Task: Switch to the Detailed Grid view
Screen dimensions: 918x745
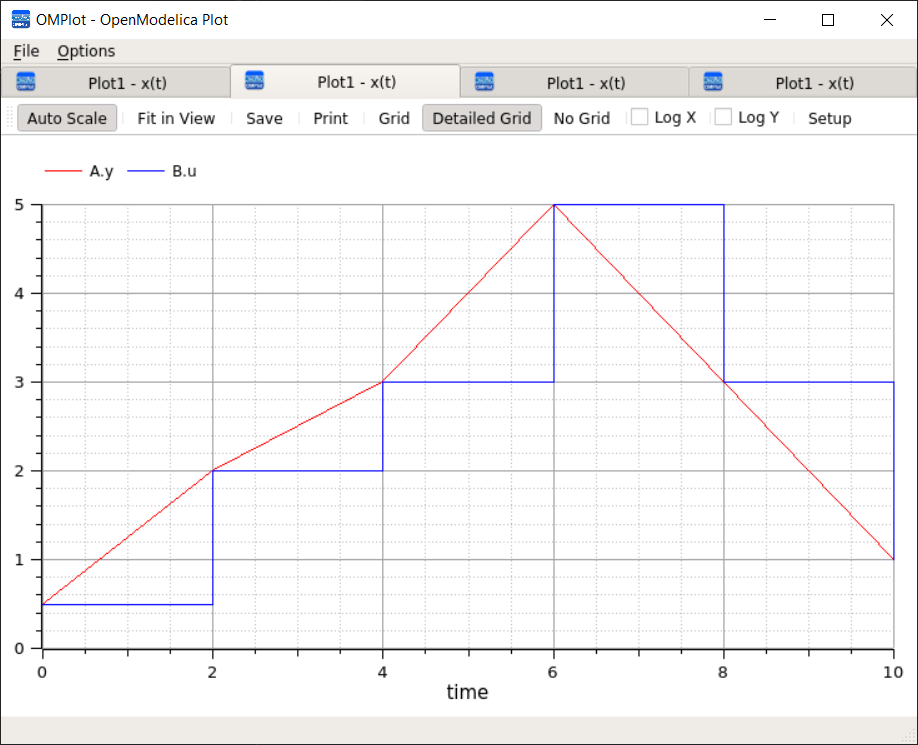Action: (x=482, y=117)
